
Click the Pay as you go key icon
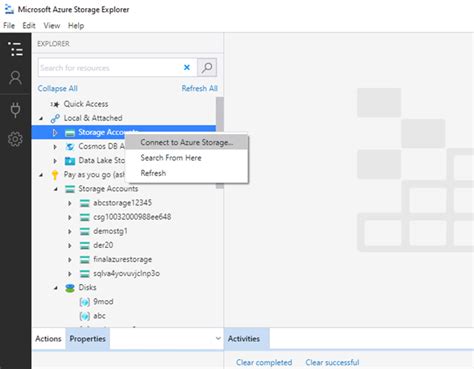coord(55,175)
